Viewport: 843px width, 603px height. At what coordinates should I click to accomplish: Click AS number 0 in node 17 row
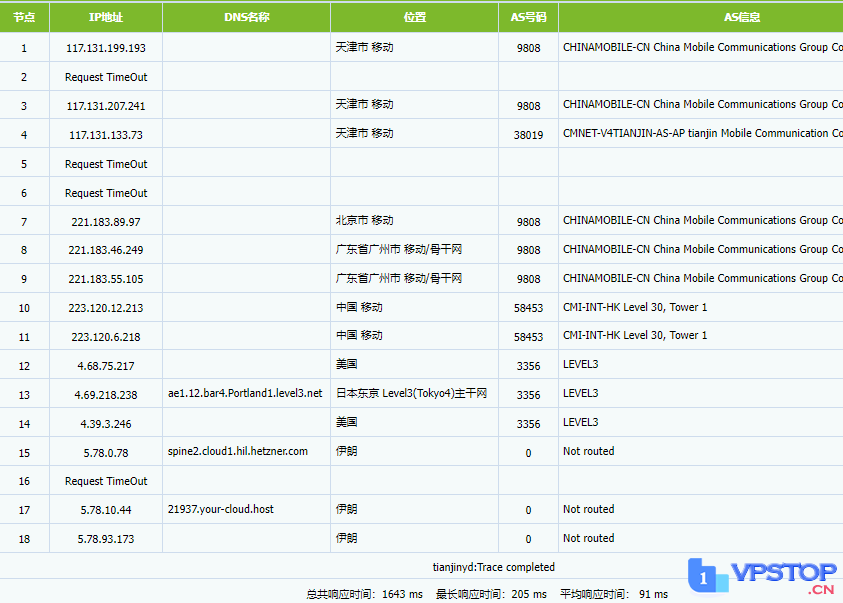tap(528, 510)
